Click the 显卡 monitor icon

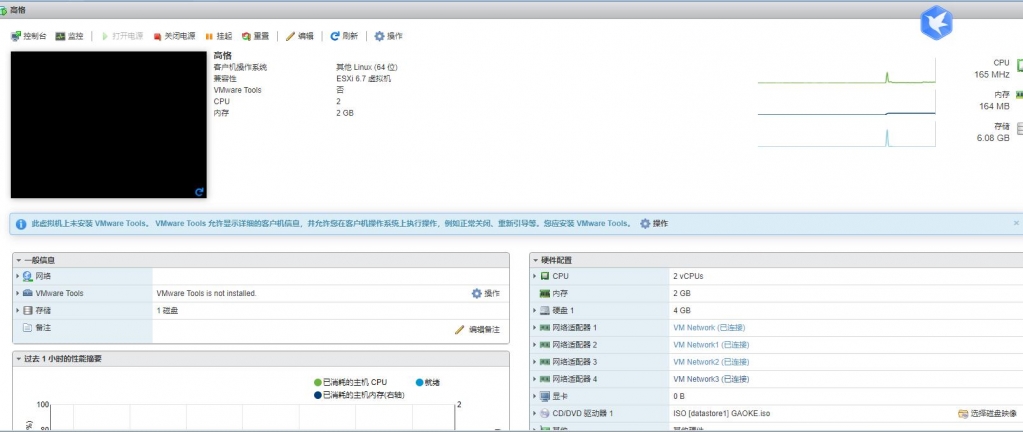click(x=545, y=396)
